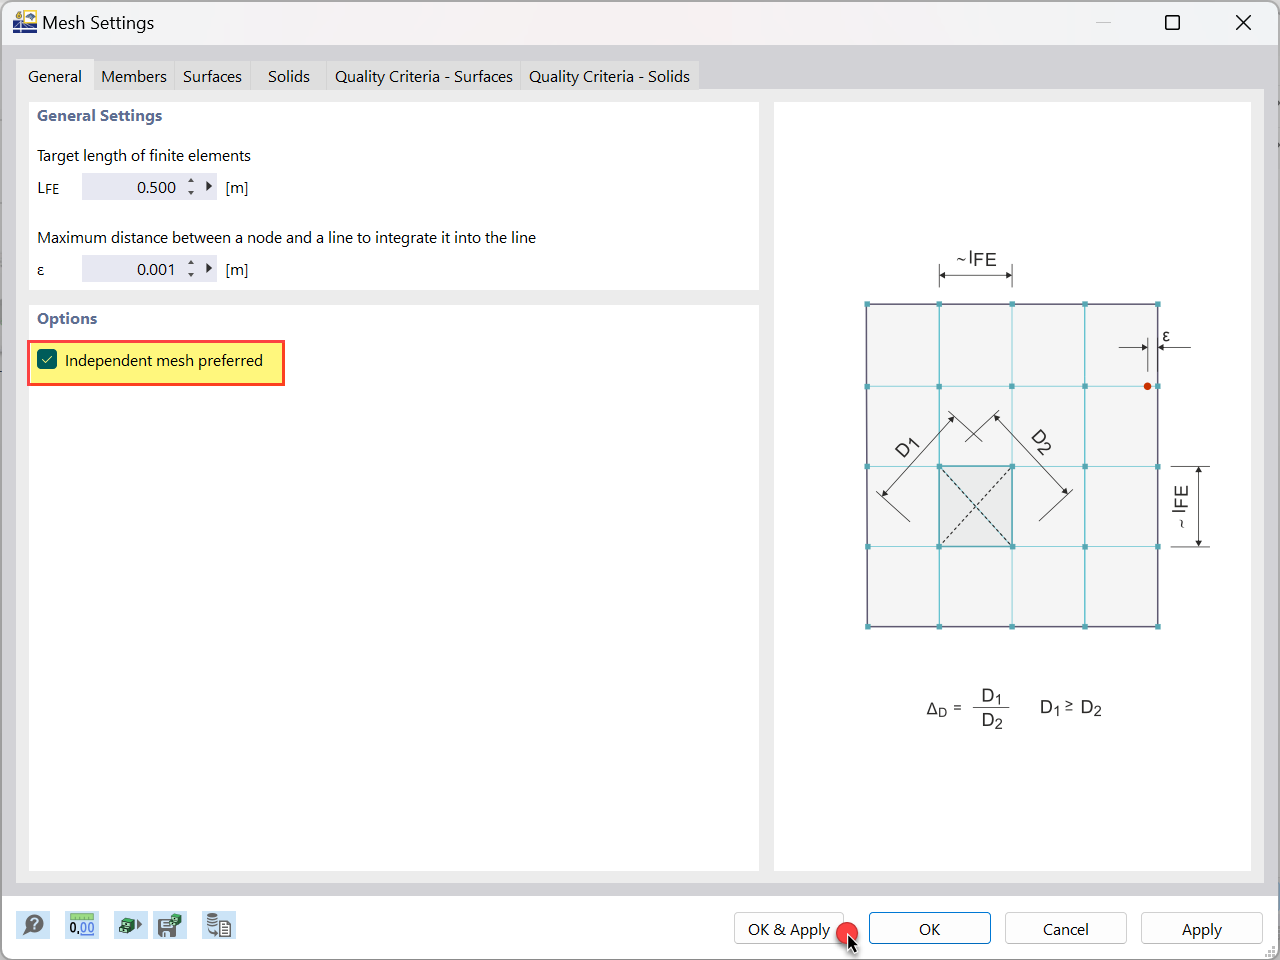The height and width of the screenshot is (960, 1280).
Task: Open the Help function
Action: click(32, 925)
